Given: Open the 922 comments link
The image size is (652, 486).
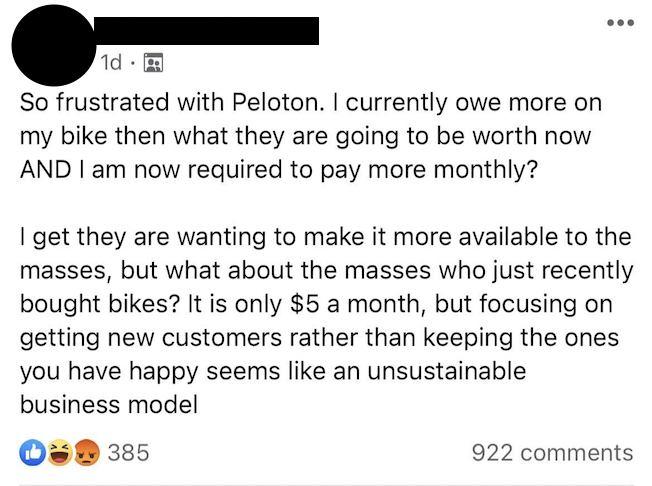Looking at the screenshot, I should (x=552, y=453).
